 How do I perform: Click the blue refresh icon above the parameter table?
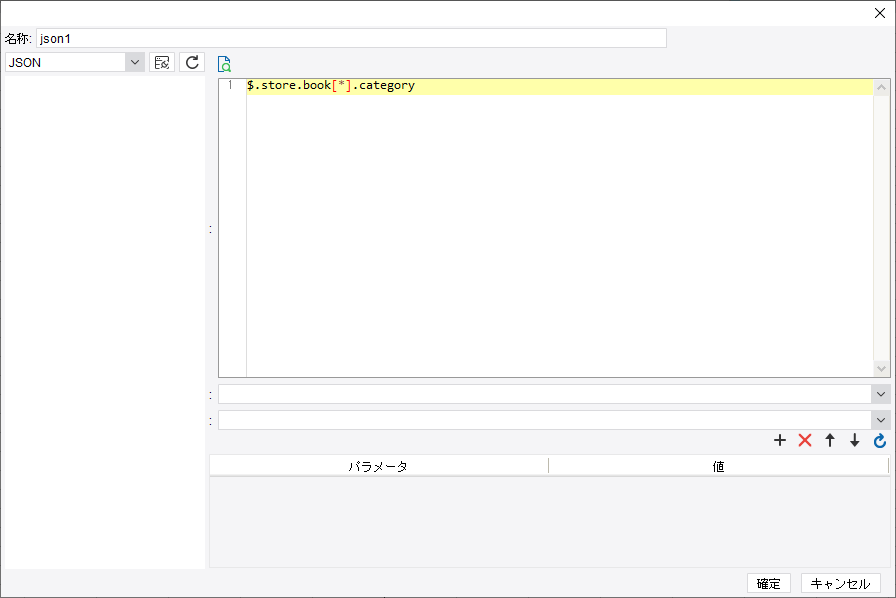(x=879, y=440)
